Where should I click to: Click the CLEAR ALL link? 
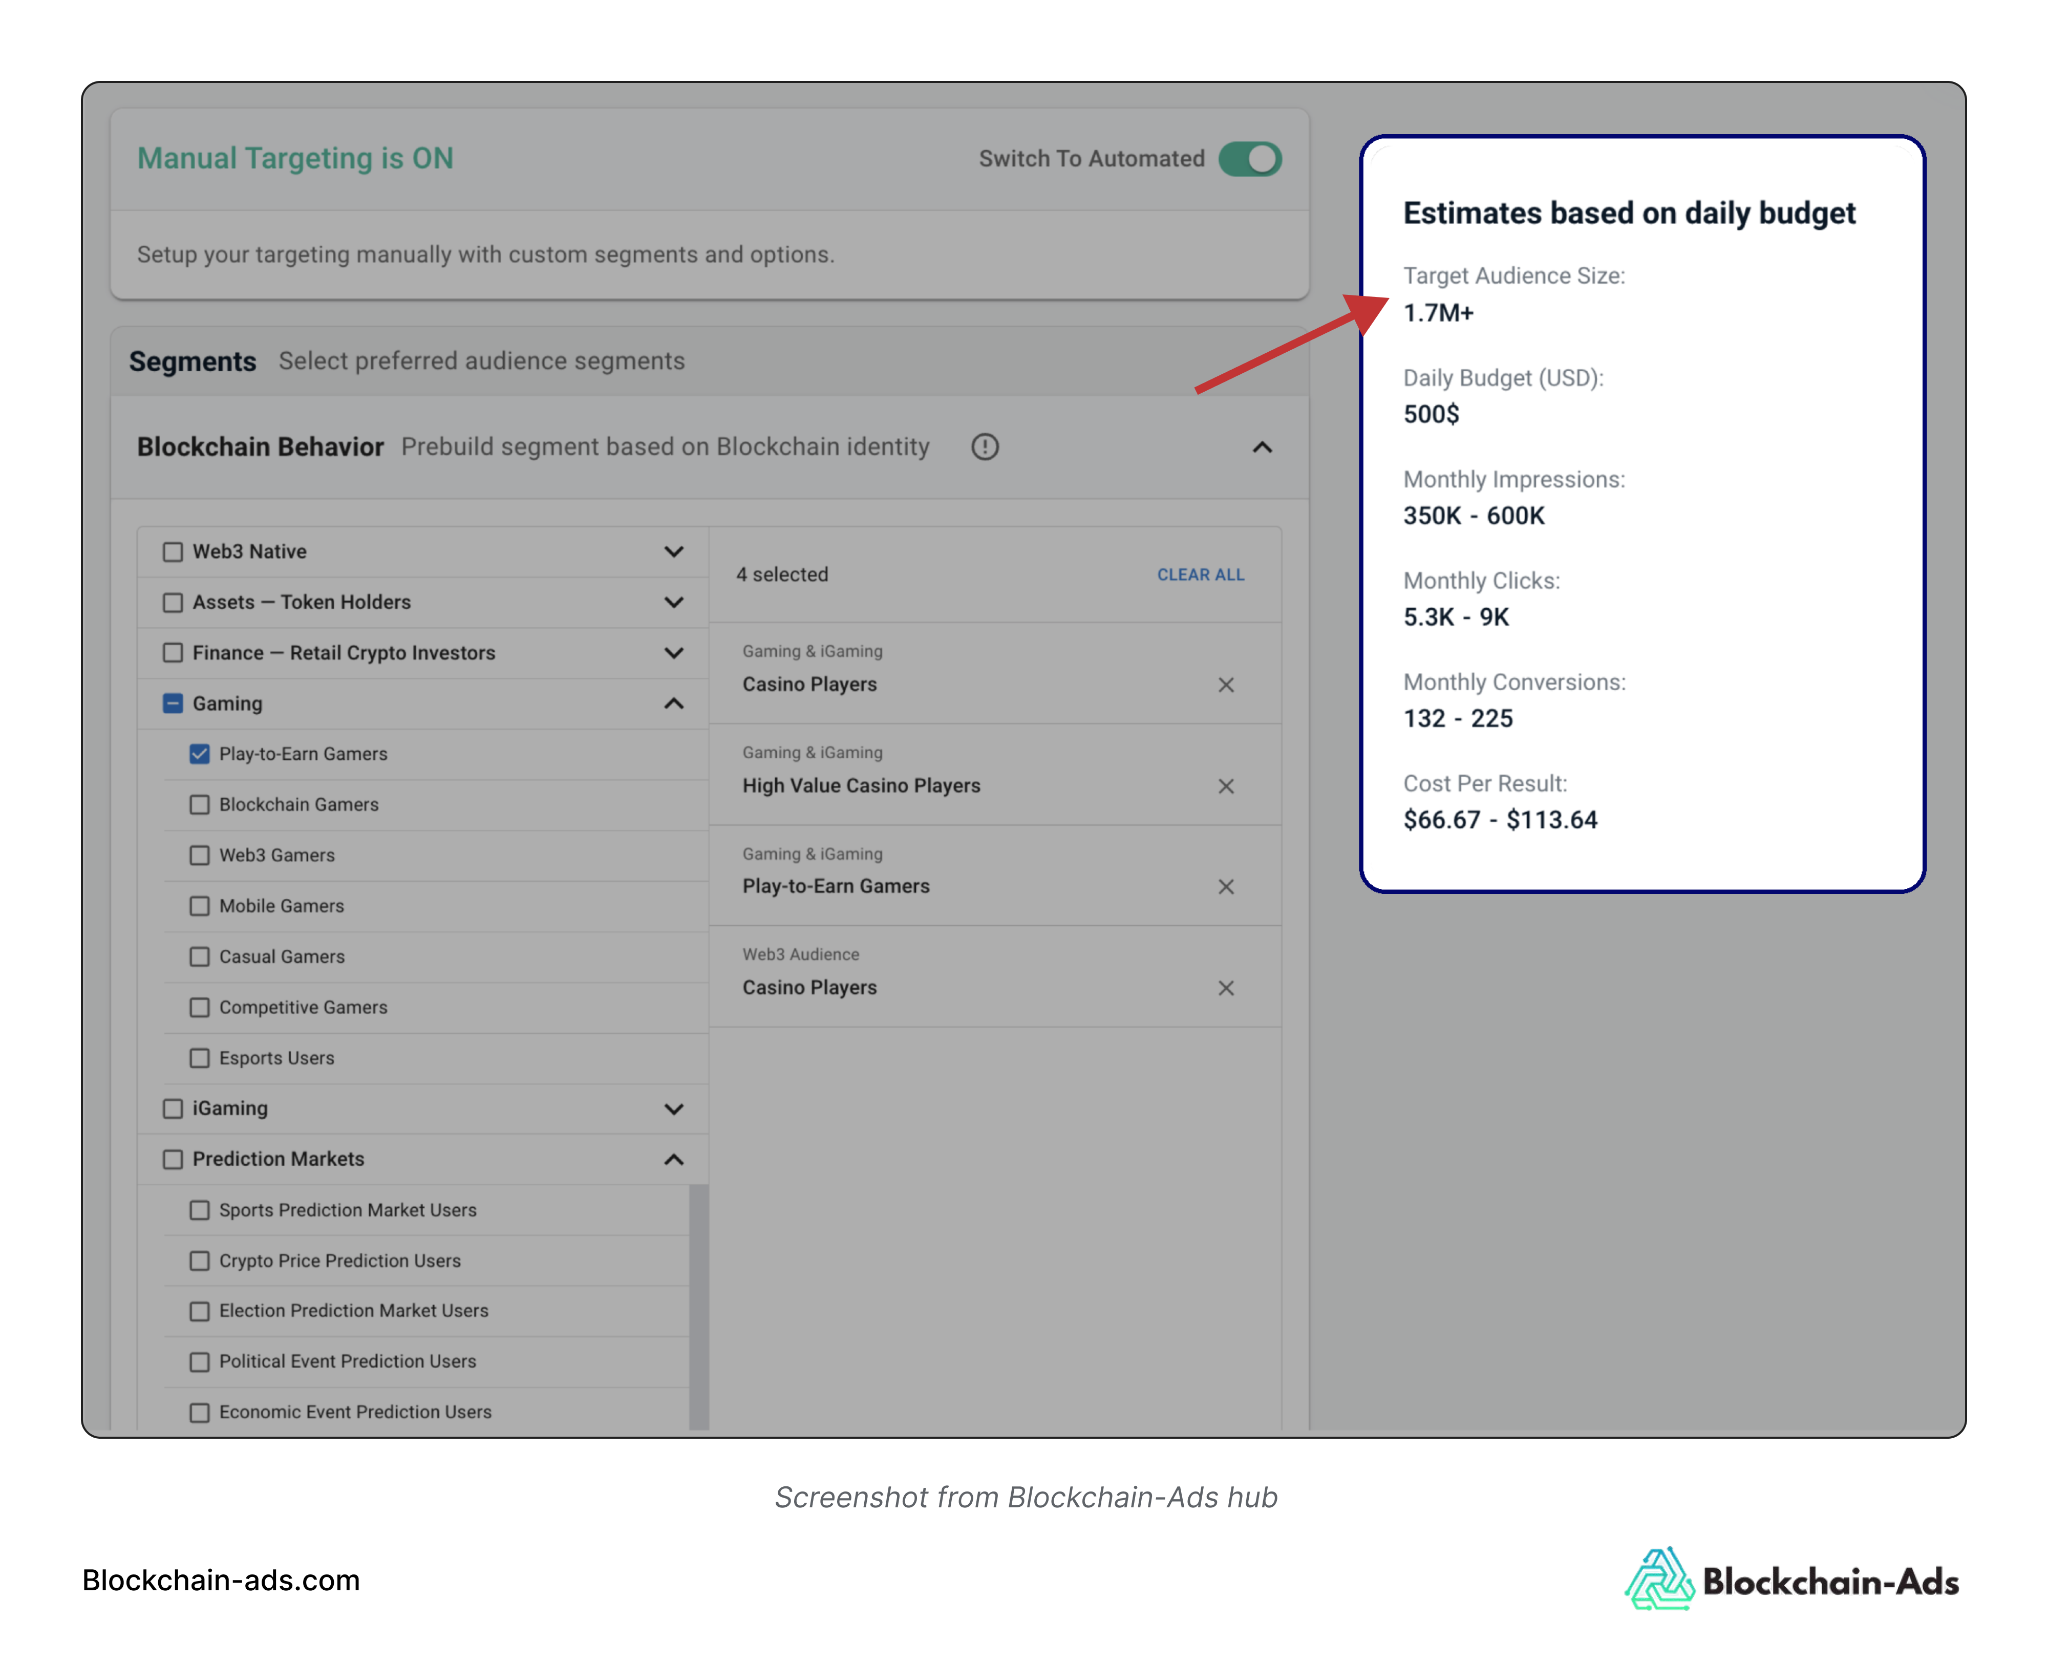click(x=1200, y=575)
